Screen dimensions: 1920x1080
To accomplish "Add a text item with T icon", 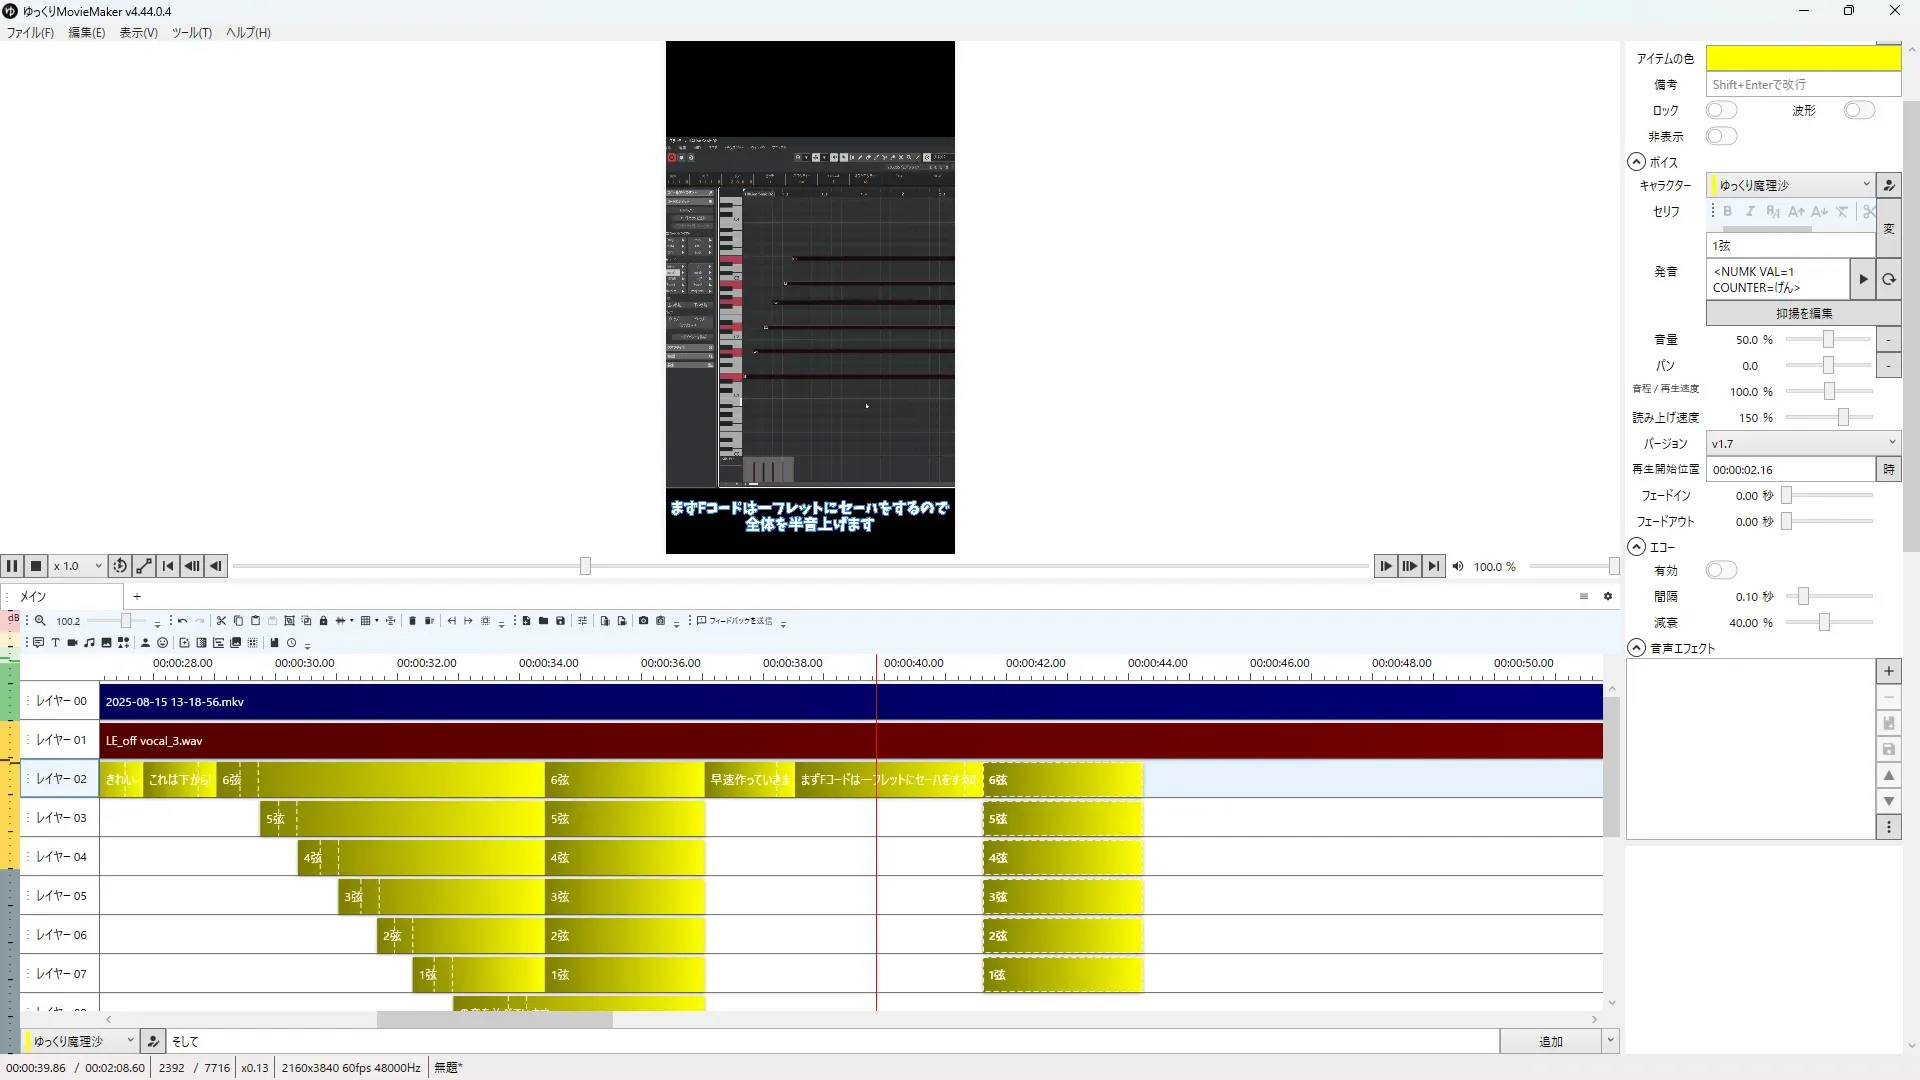I will pos(55,643).
